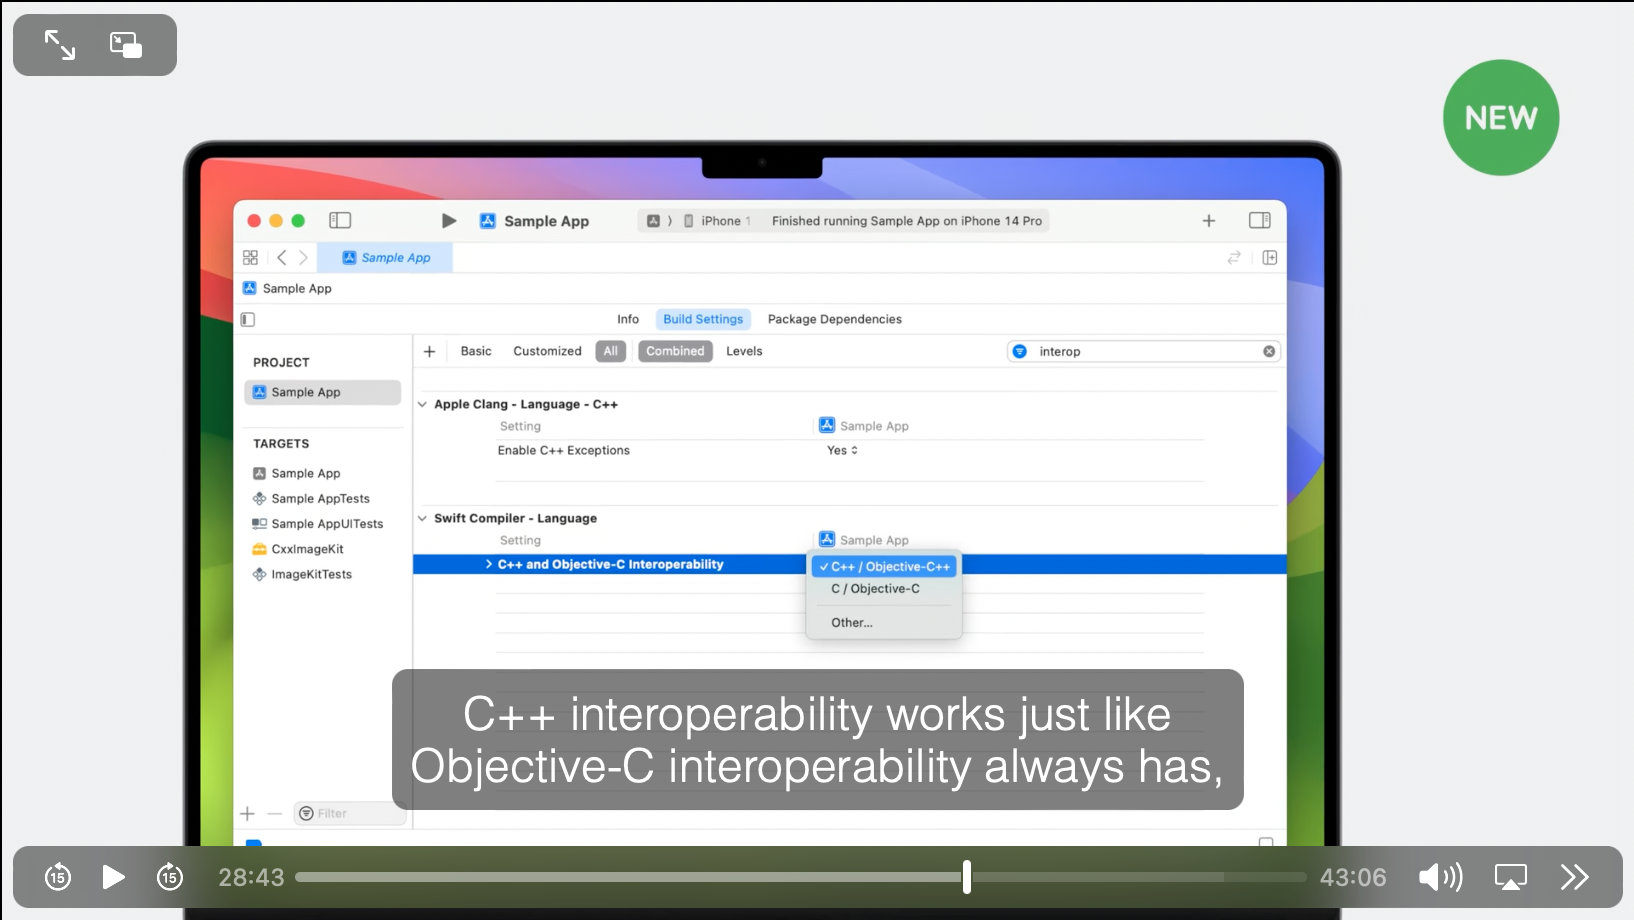
Task: Click the targets Filter field
Action: point(350,813)
